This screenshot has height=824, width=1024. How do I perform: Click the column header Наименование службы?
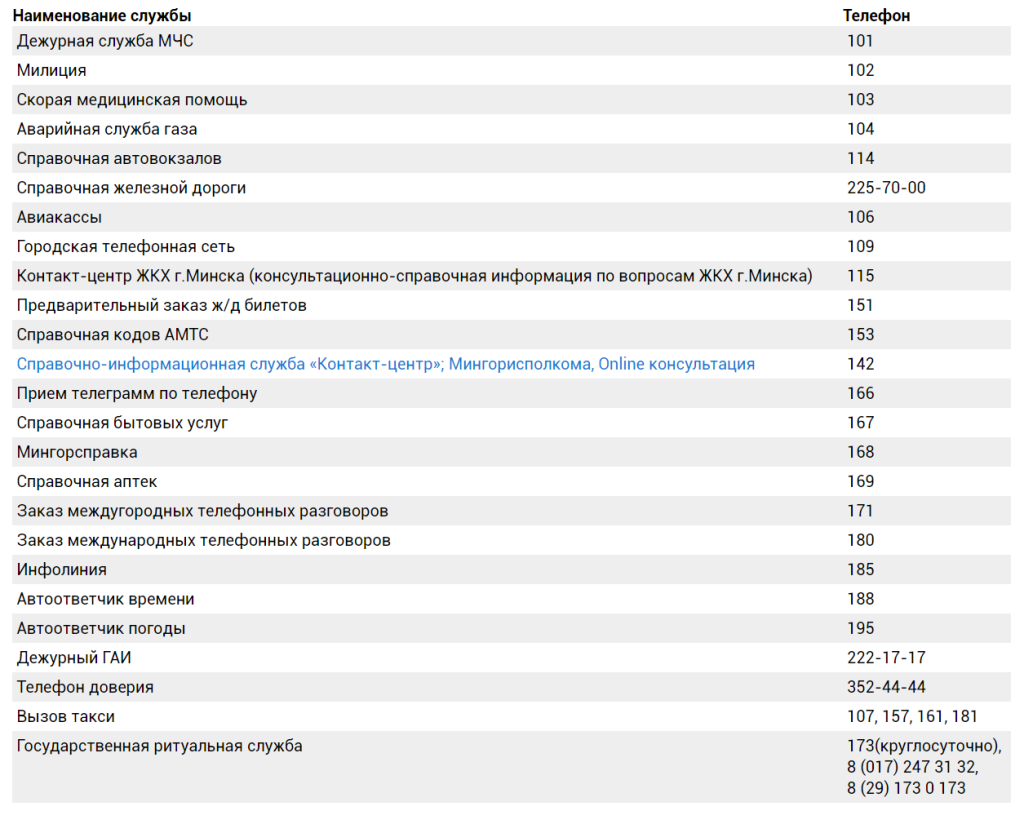click(x=102, y=15)
